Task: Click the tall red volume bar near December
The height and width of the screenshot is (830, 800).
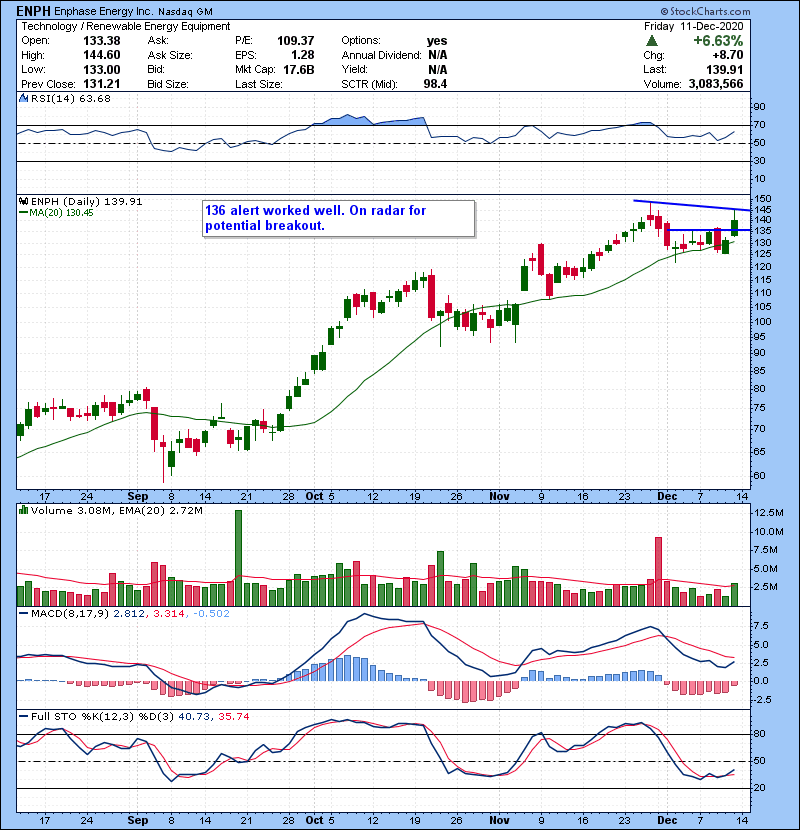Action: (x=658, y=571)
